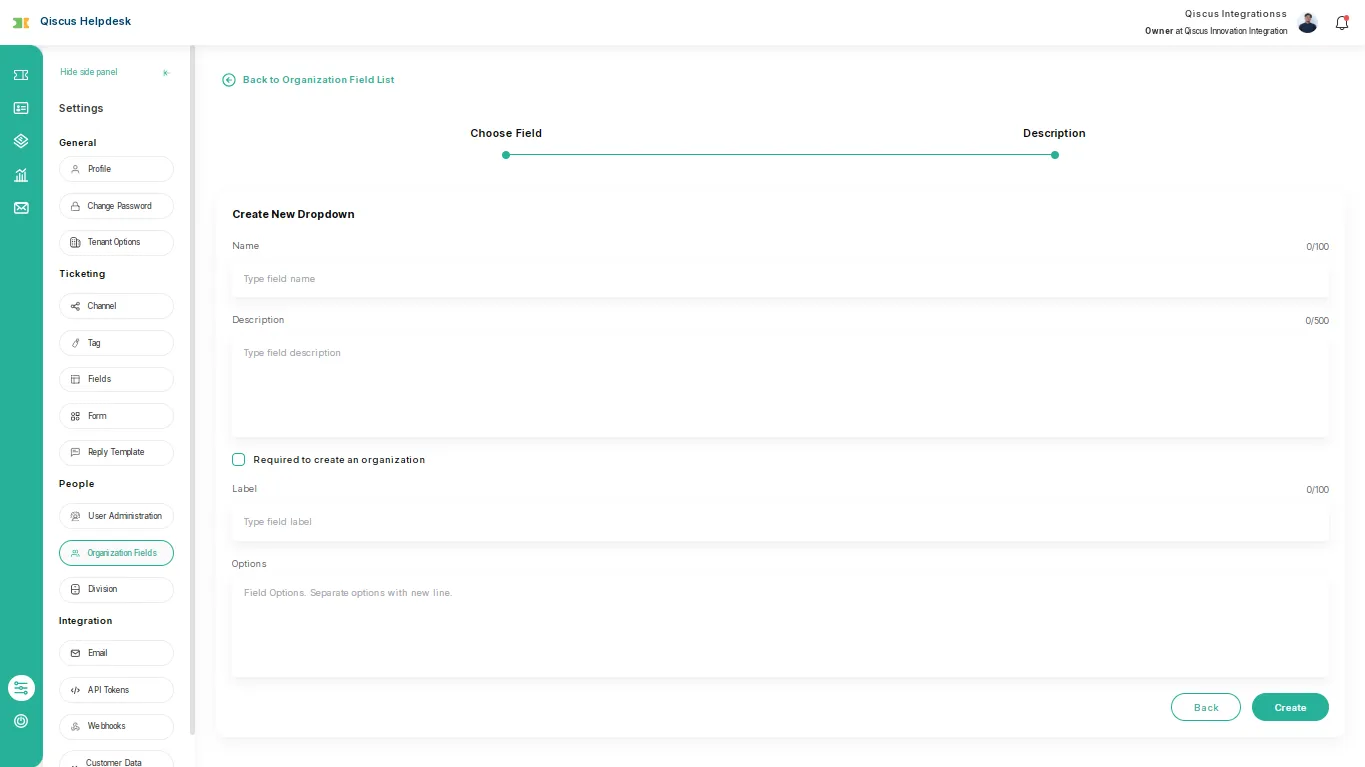Click the Create button
This screenshot has width=1365, height=767.
1290,707
